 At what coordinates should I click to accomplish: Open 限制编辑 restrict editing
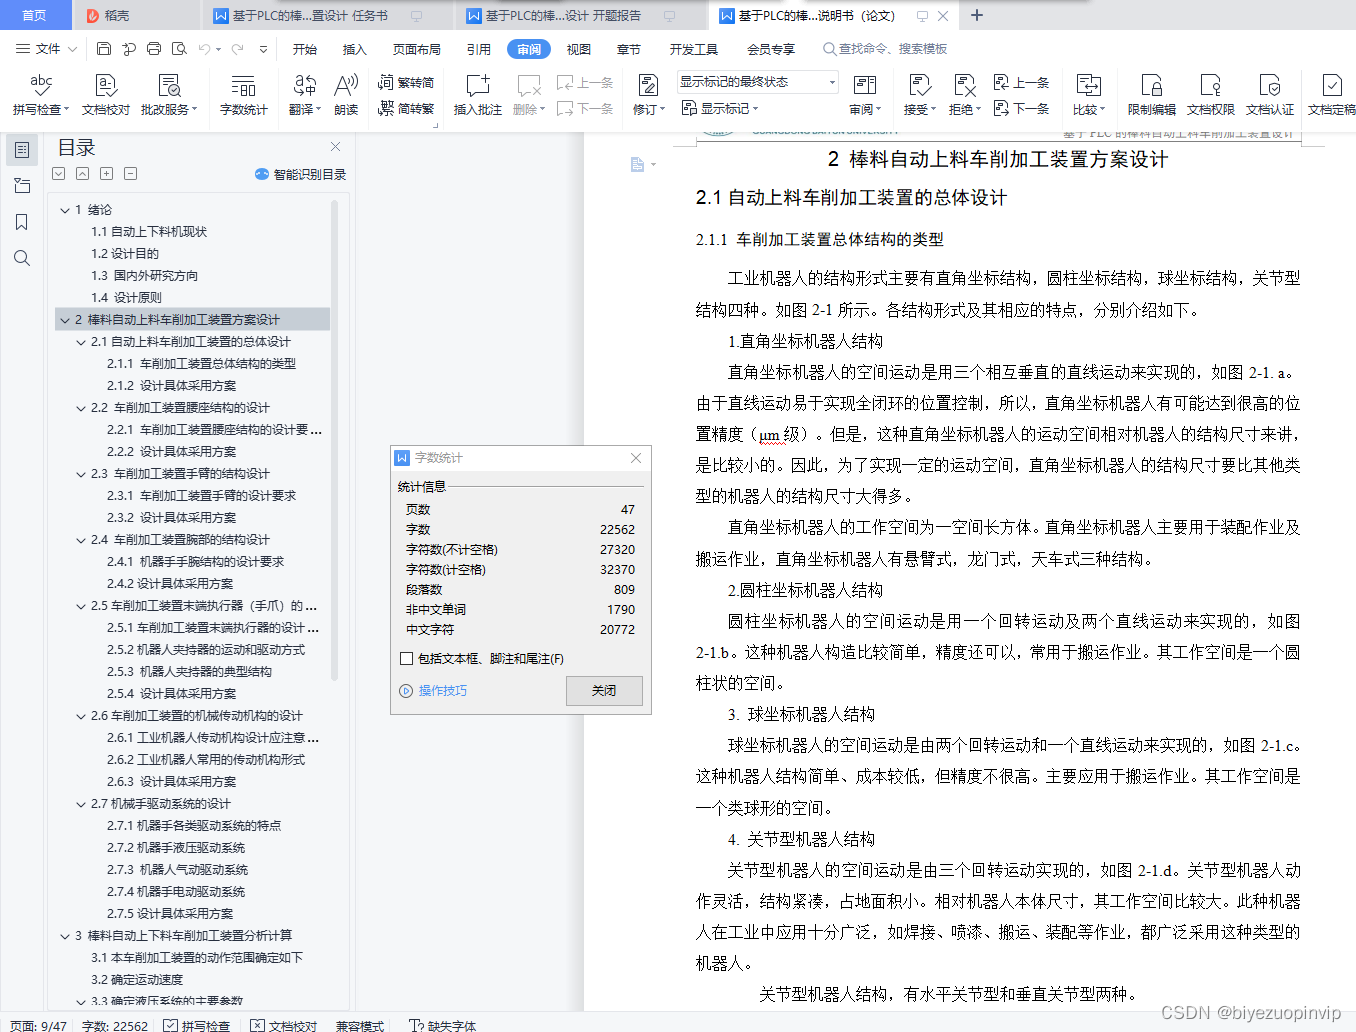[x=1151, y=95]
